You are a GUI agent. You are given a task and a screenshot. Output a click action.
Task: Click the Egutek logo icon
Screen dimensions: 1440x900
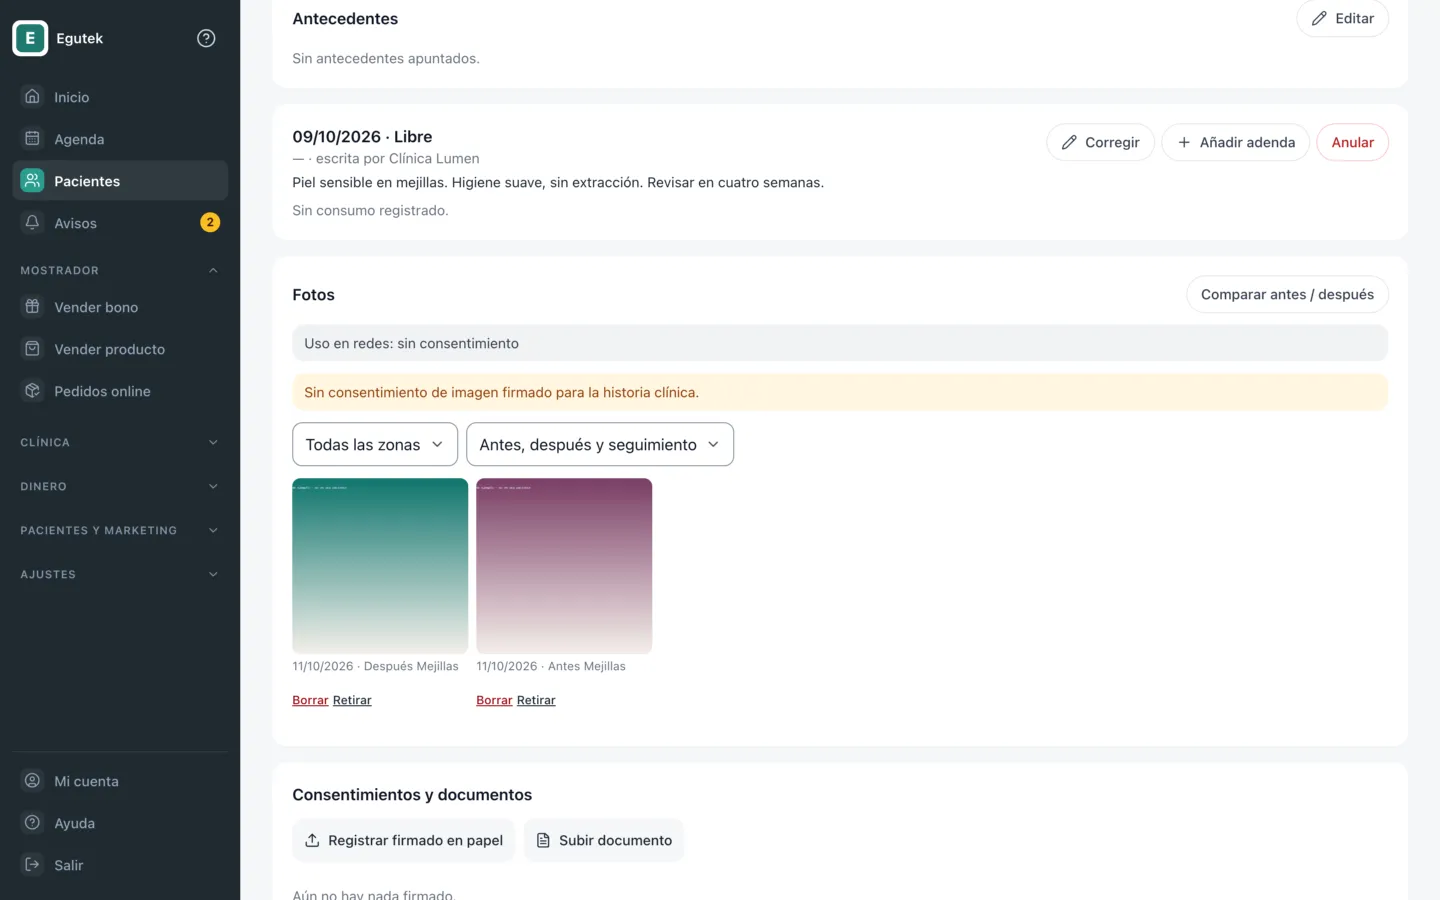30,38
